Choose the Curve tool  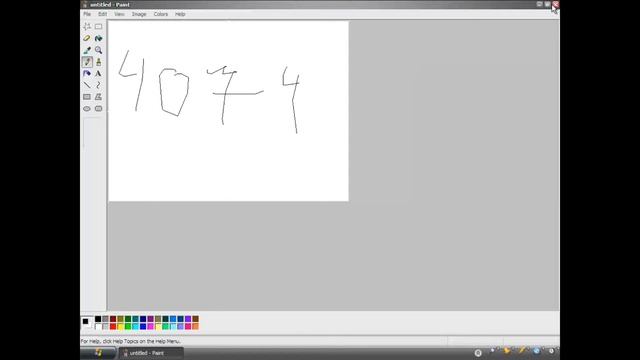click(x=98, y=85)
